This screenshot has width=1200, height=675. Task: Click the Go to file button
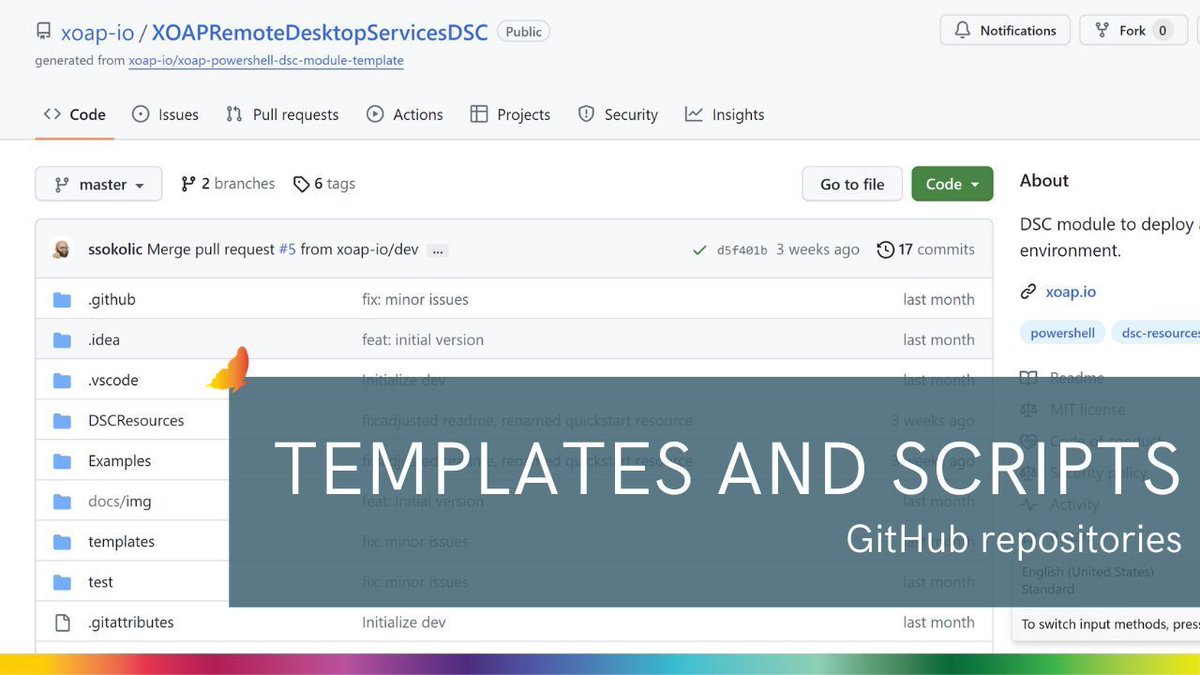pyautogui.click(x=852, y=184)
